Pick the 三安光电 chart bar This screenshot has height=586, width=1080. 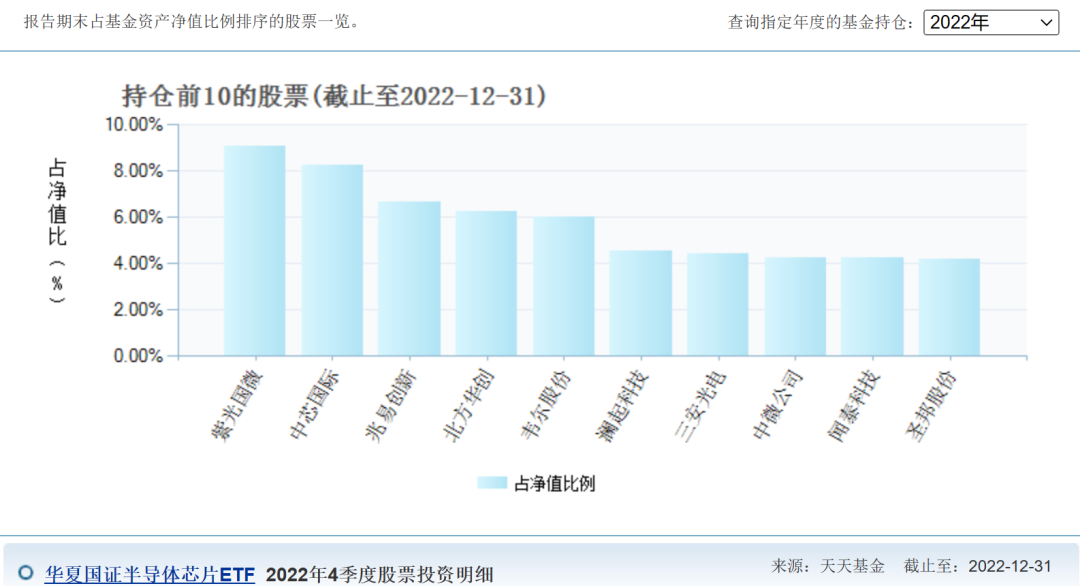pos(718,305)
